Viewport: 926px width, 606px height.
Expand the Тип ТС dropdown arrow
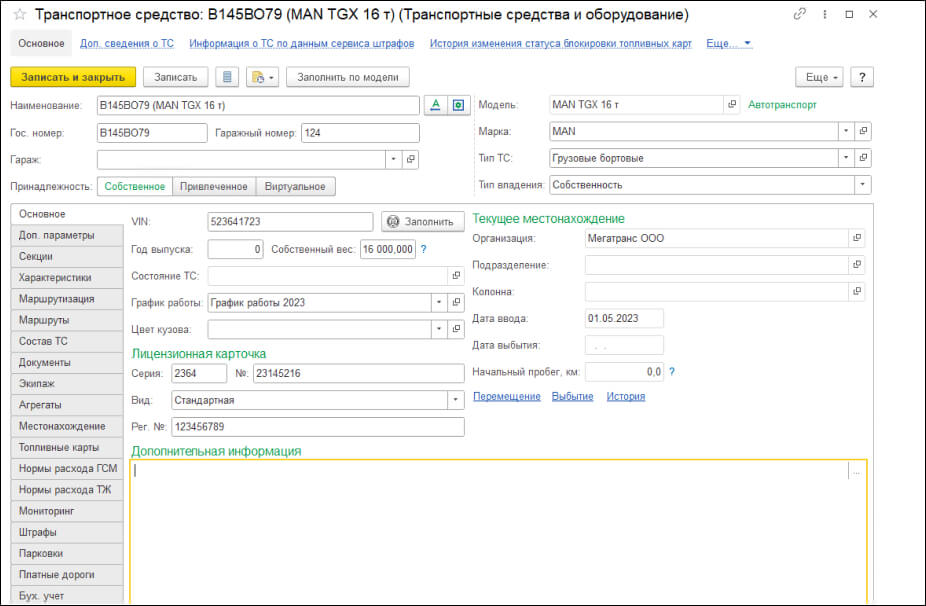[846, 158]
